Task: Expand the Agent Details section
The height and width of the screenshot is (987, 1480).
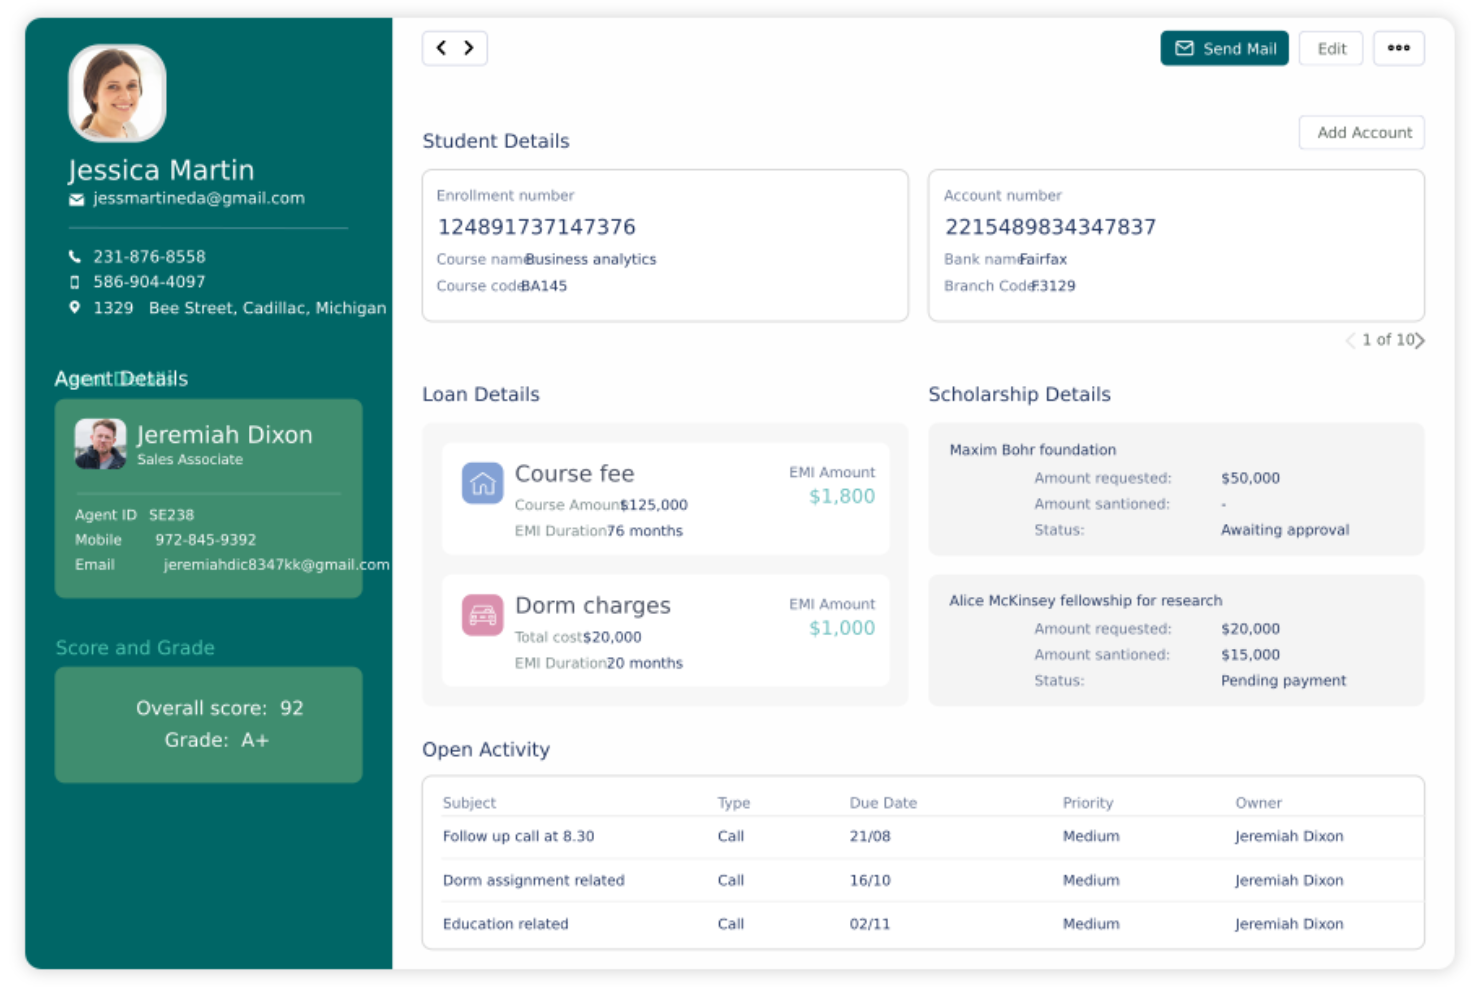Action: coord(121,378)
